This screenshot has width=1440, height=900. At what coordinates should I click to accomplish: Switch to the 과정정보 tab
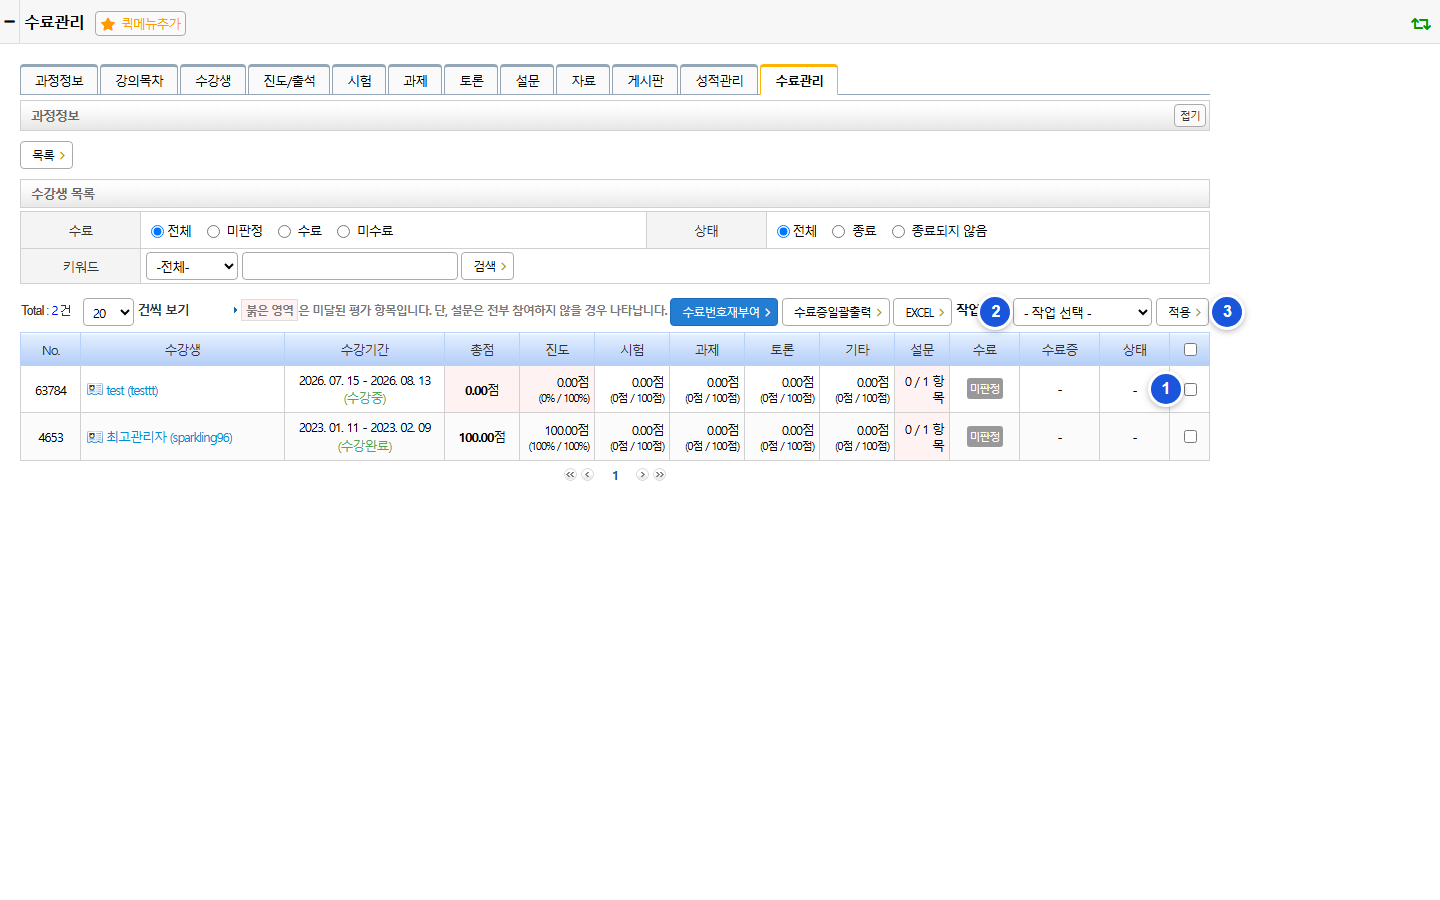(x=59, y=80)
